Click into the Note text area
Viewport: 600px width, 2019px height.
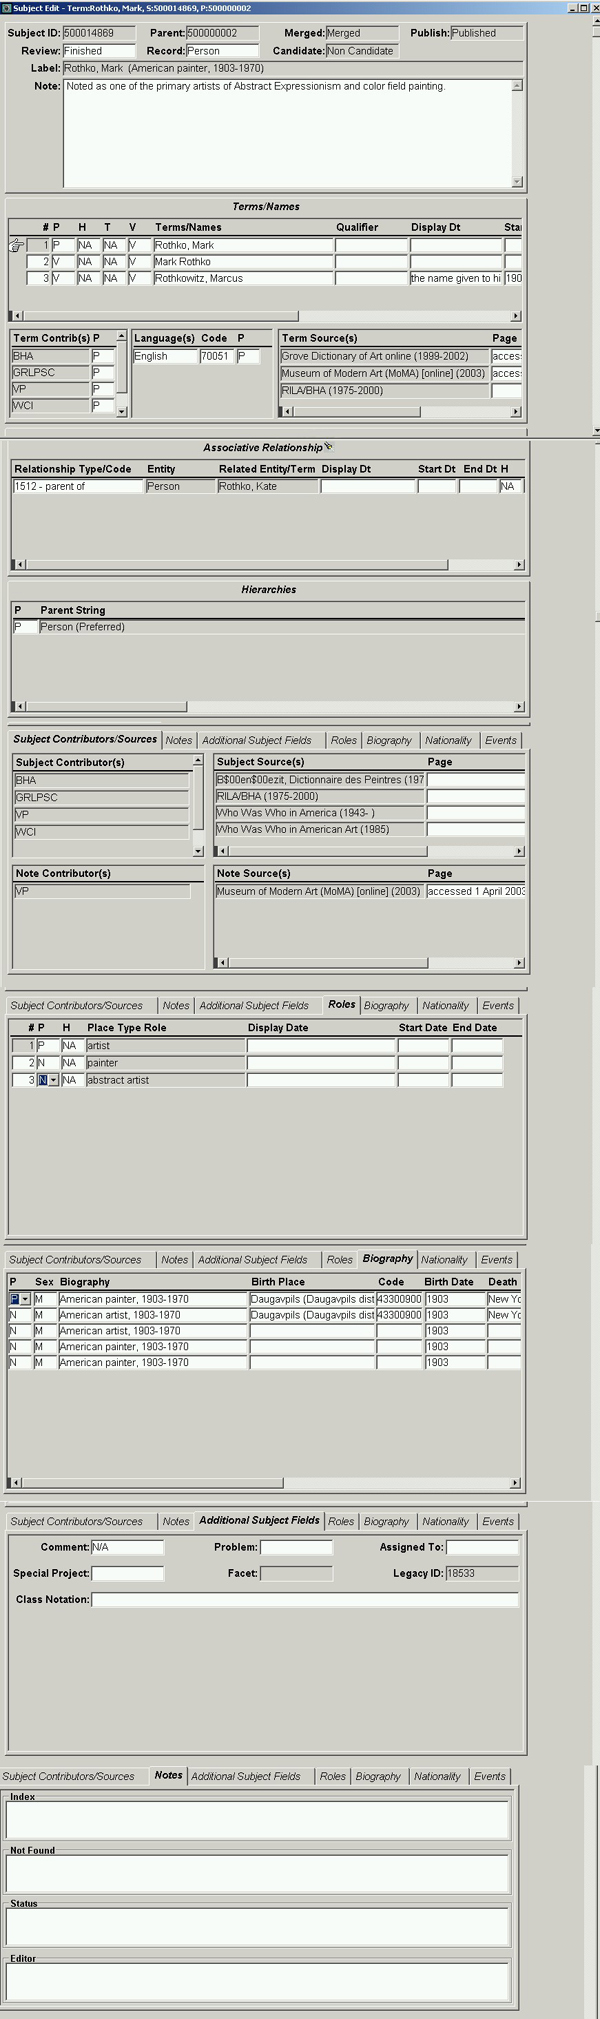tap(287, 133)
